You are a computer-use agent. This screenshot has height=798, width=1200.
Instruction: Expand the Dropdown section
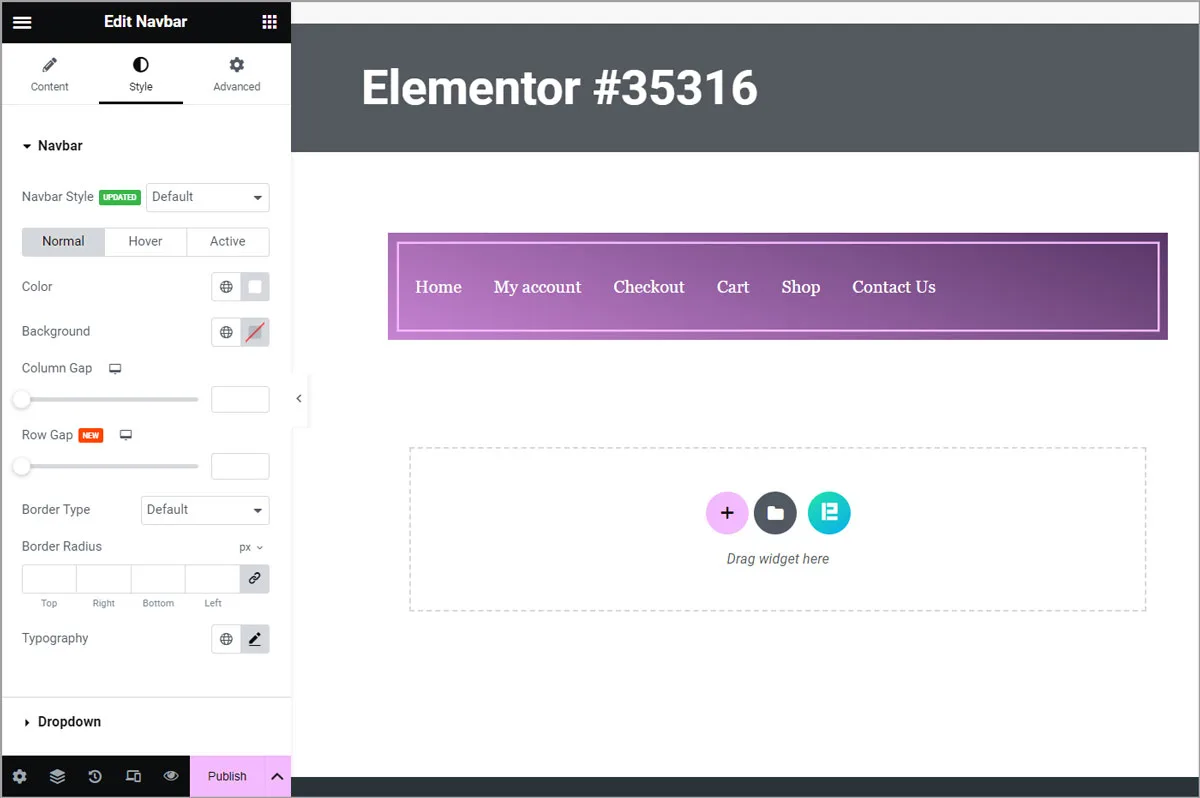pyautogui.click(x=62, y=722)
